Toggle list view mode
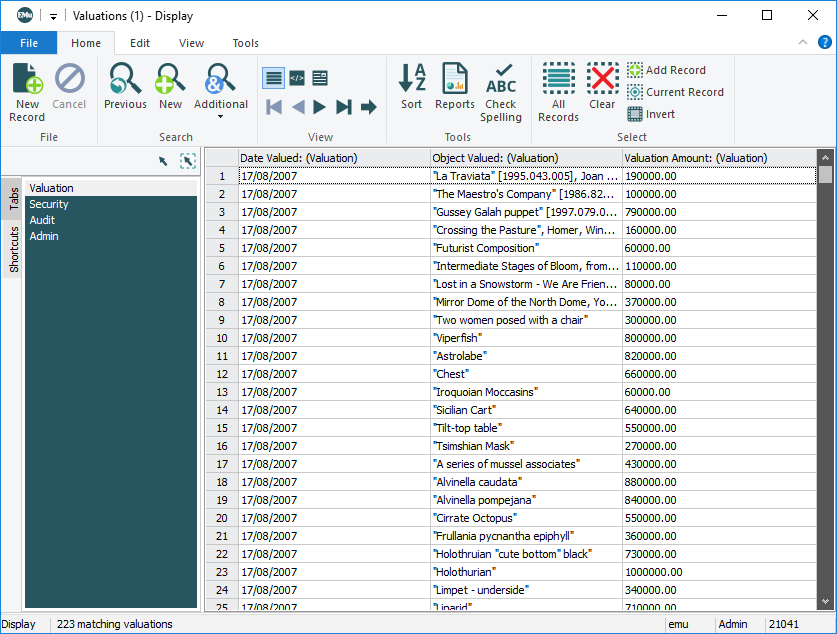Viewport: 837px width, 634px height. 273,78
